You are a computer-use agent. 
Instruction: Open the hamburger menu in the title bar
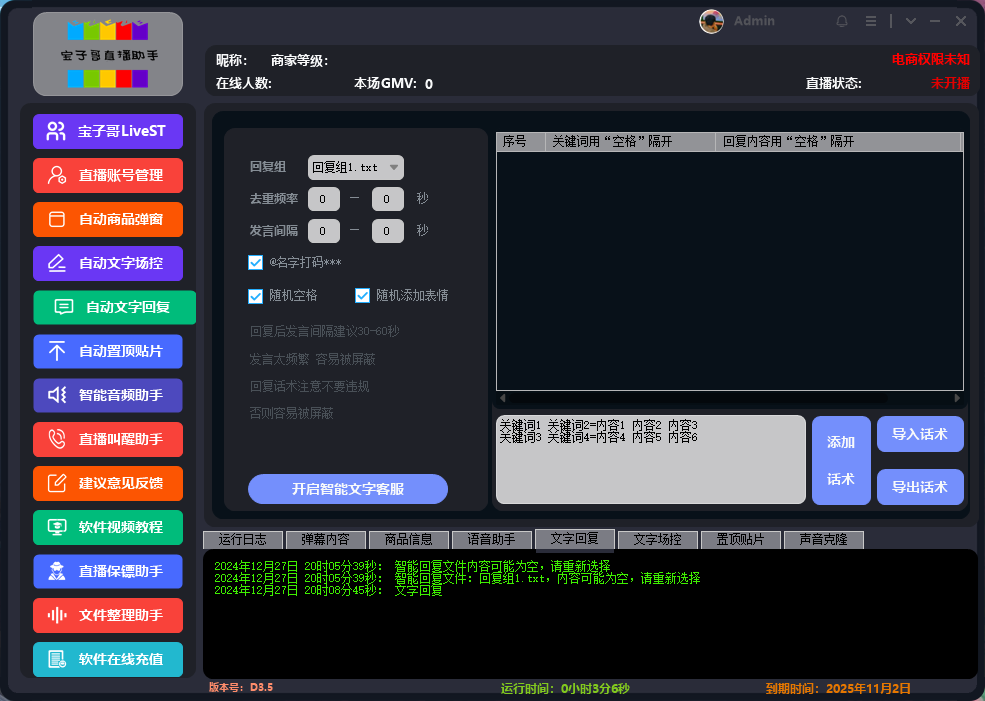tap(871, 20)
